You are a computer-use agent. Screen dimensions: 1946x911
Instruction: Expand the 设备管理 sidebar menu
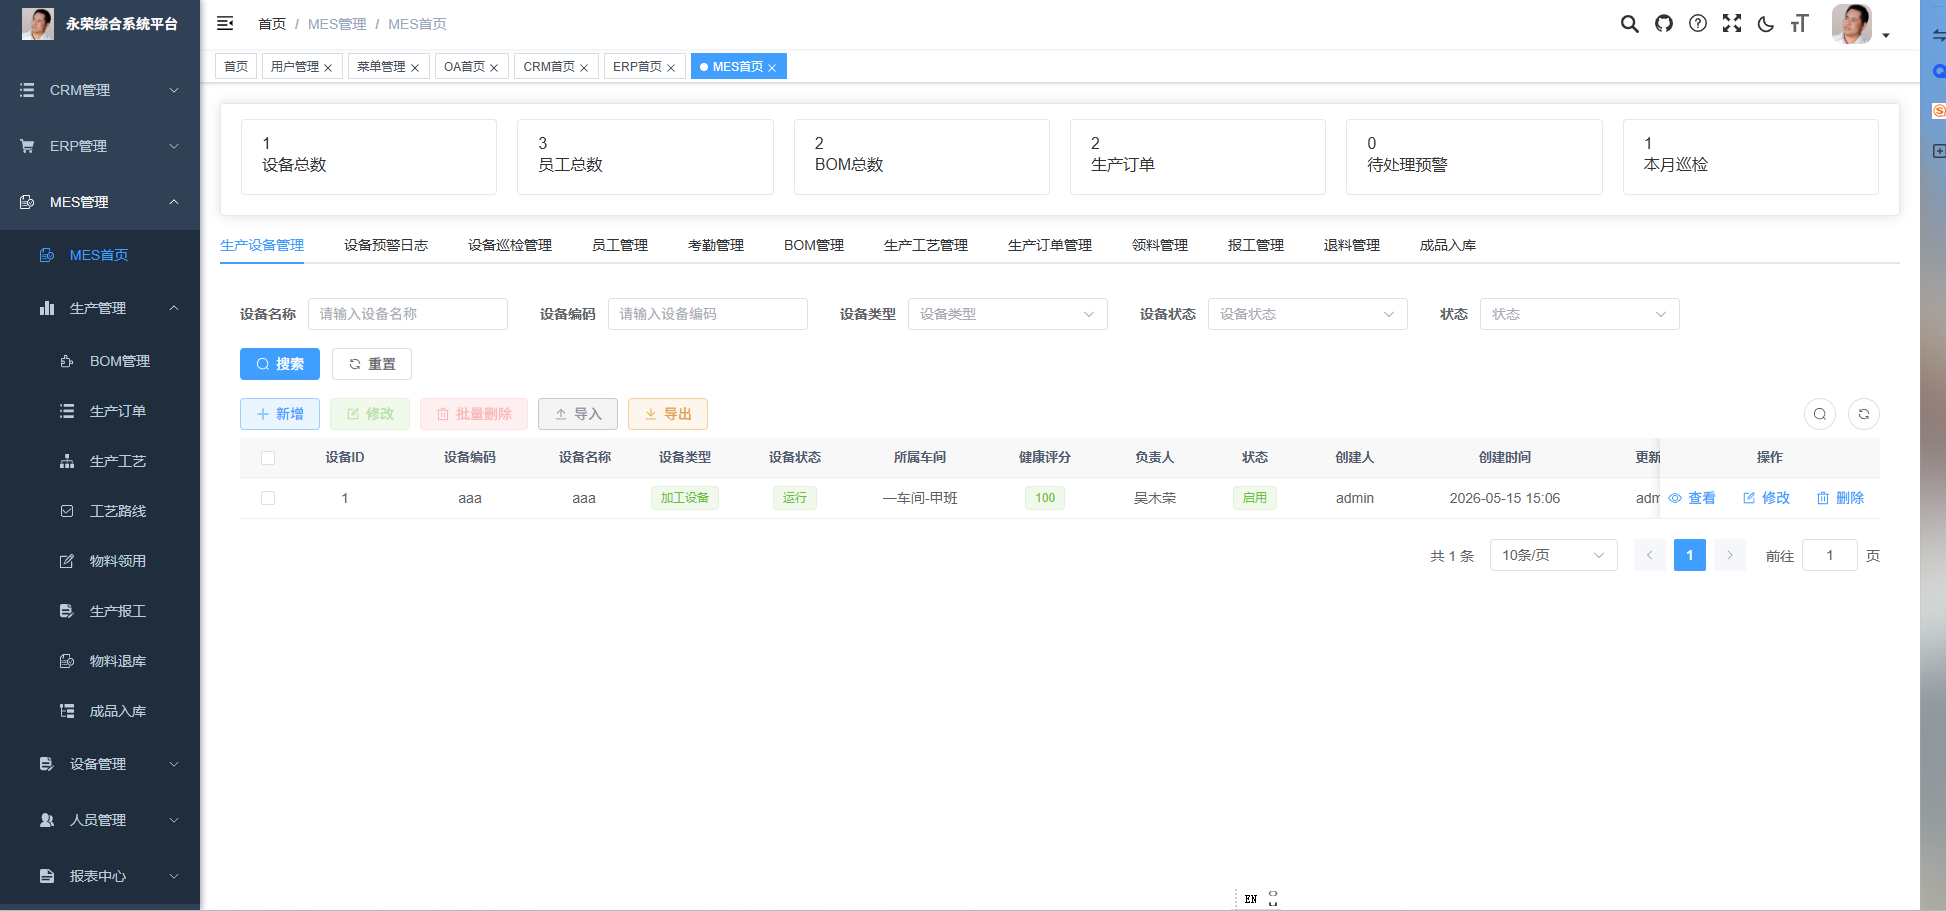pyautogui.click(x=100, y=764)
